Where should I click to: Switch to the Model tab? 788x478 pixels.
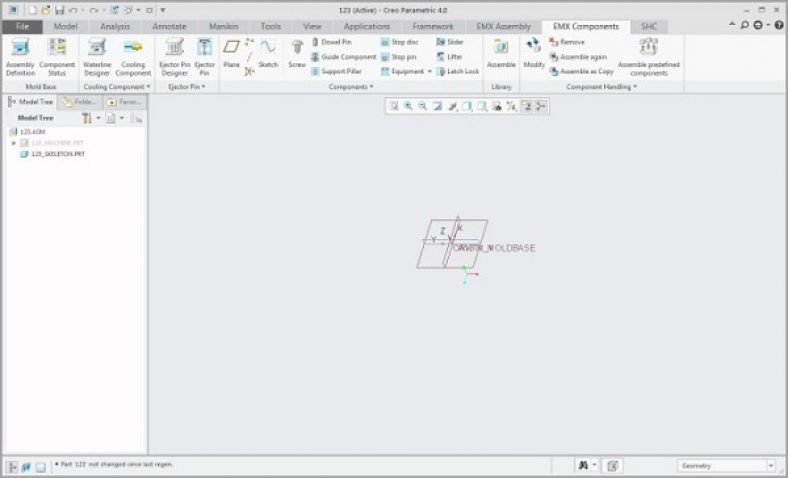[65, 27]
